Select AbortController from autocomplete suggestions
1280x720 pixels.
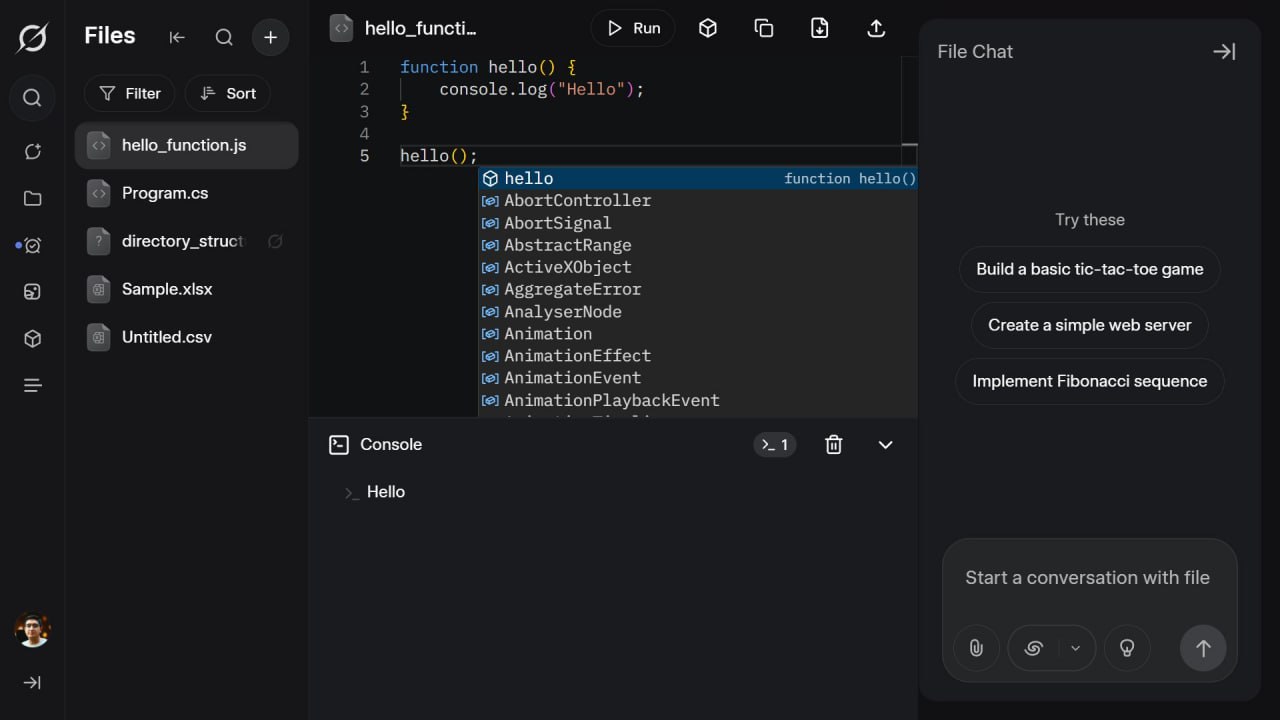click(x=577, y=200)
